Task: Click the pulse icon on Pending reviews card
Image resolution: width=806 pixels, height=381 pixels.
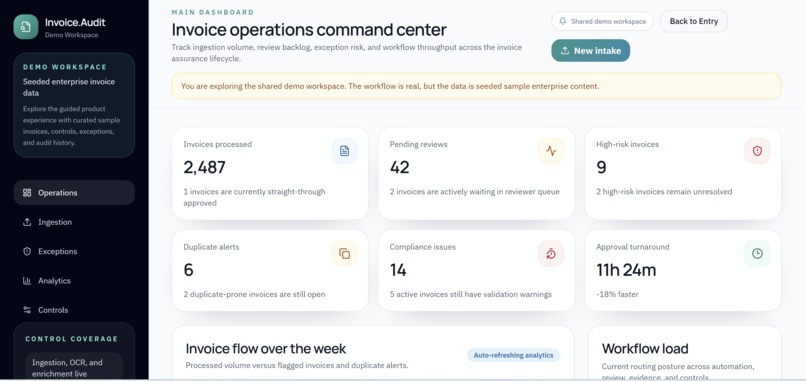Action: (551, 151)
